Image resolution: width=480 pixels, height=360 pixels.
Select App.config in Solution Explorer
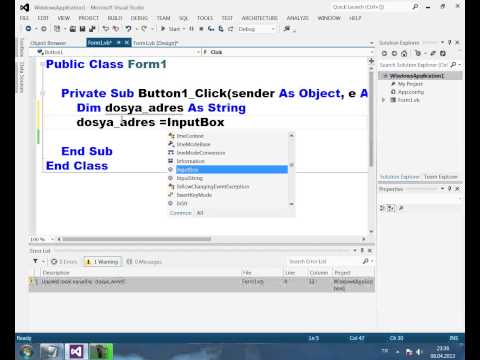411,92
